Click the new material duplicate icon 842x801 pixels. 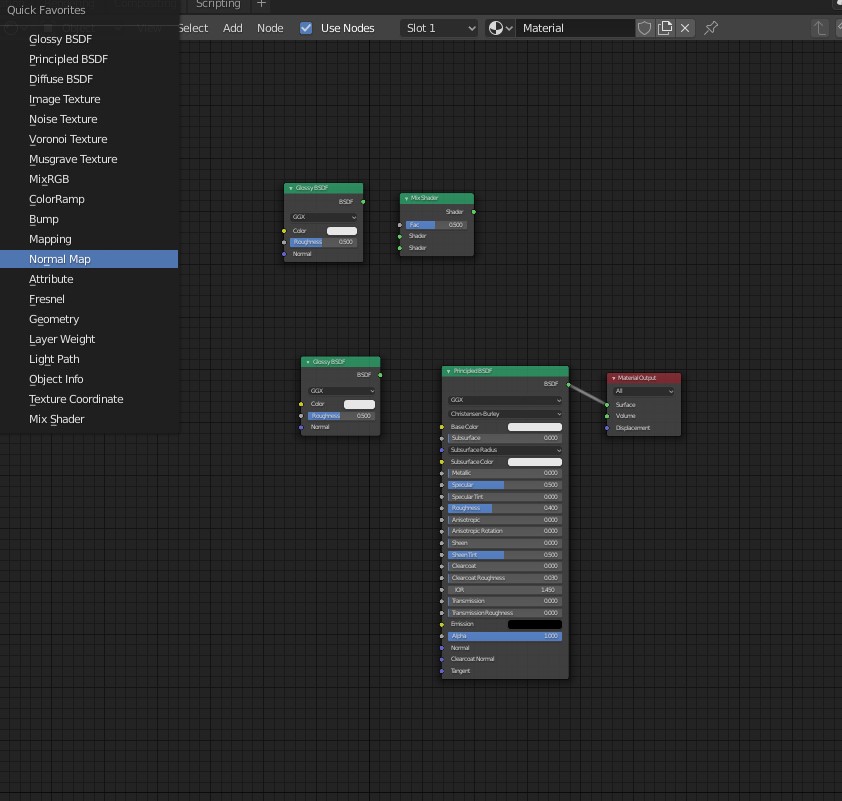tap(665, 28)
